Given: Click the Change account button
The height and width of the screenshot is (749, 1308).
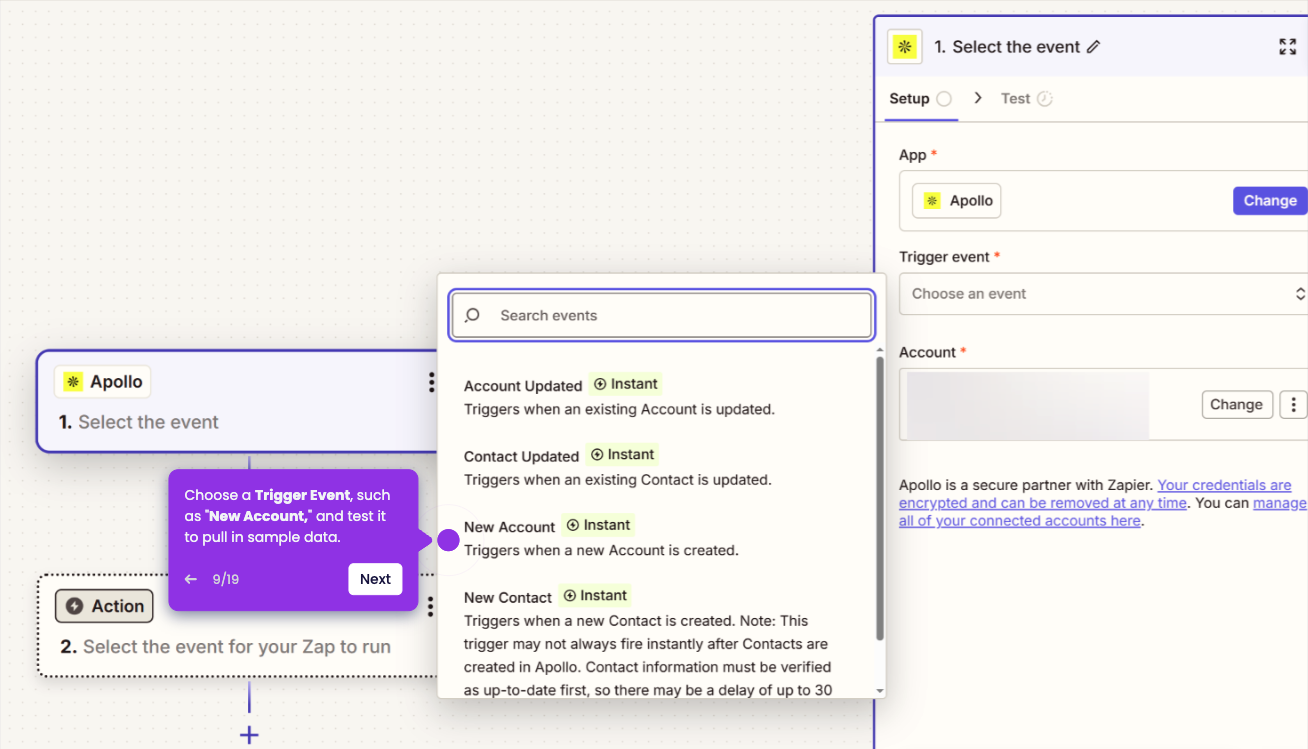Looking at the screenshot, I should 1237,404.
